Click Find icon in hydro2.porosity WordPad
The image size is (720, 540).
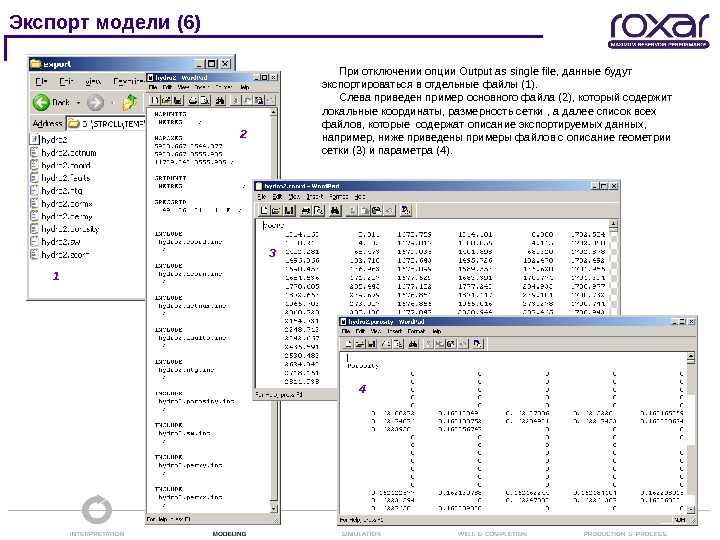(413, 343)
